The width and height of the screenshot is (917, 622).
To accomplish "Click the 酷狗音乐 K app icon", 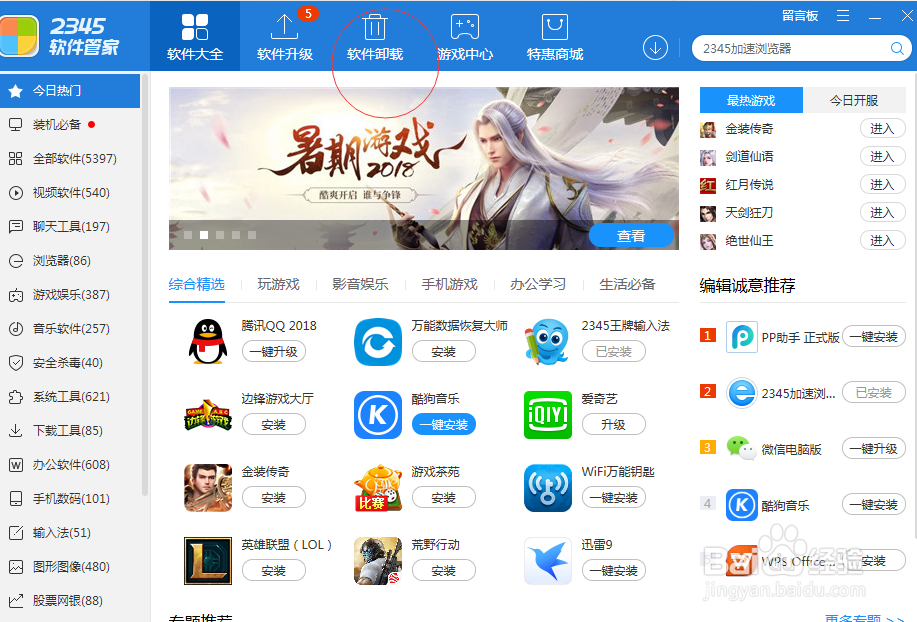I will 377,415.
